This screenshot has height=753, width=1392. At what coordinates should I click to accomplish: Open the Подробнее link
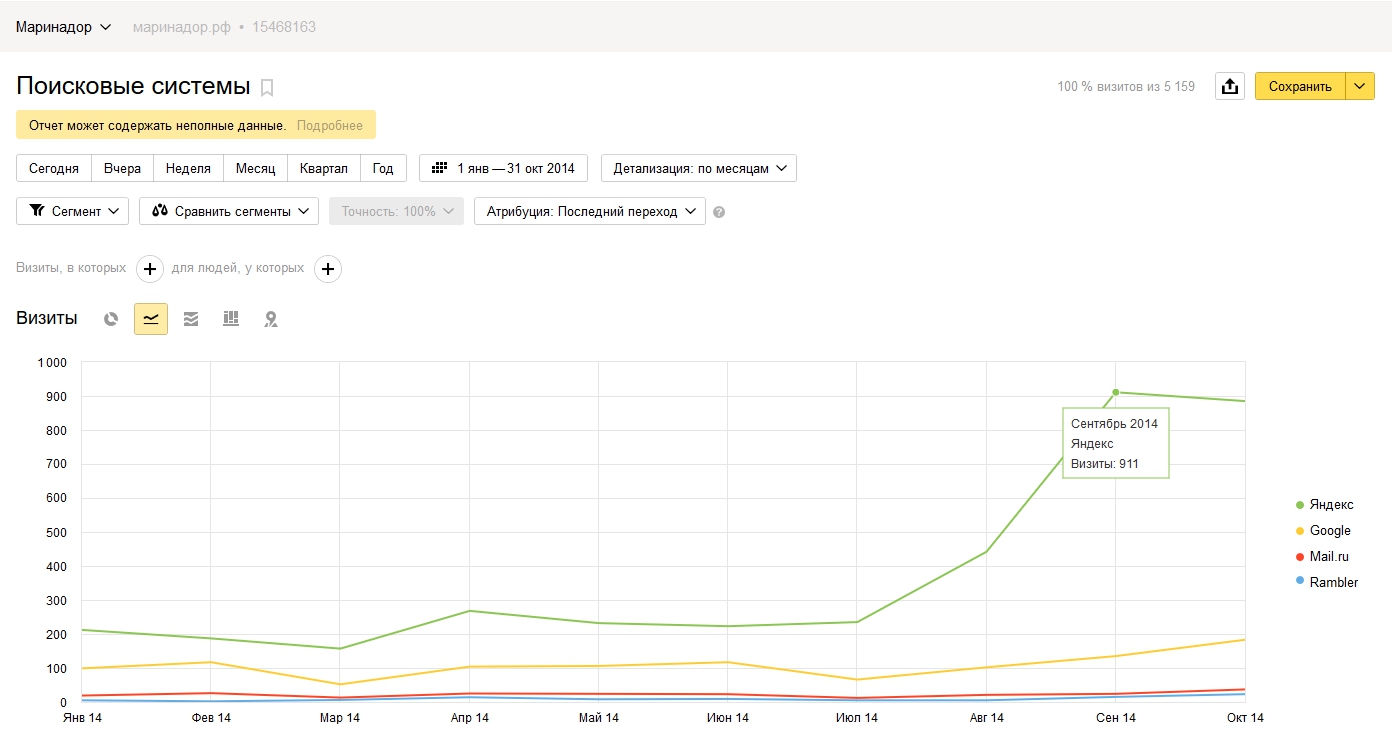[x=330, y=126]
